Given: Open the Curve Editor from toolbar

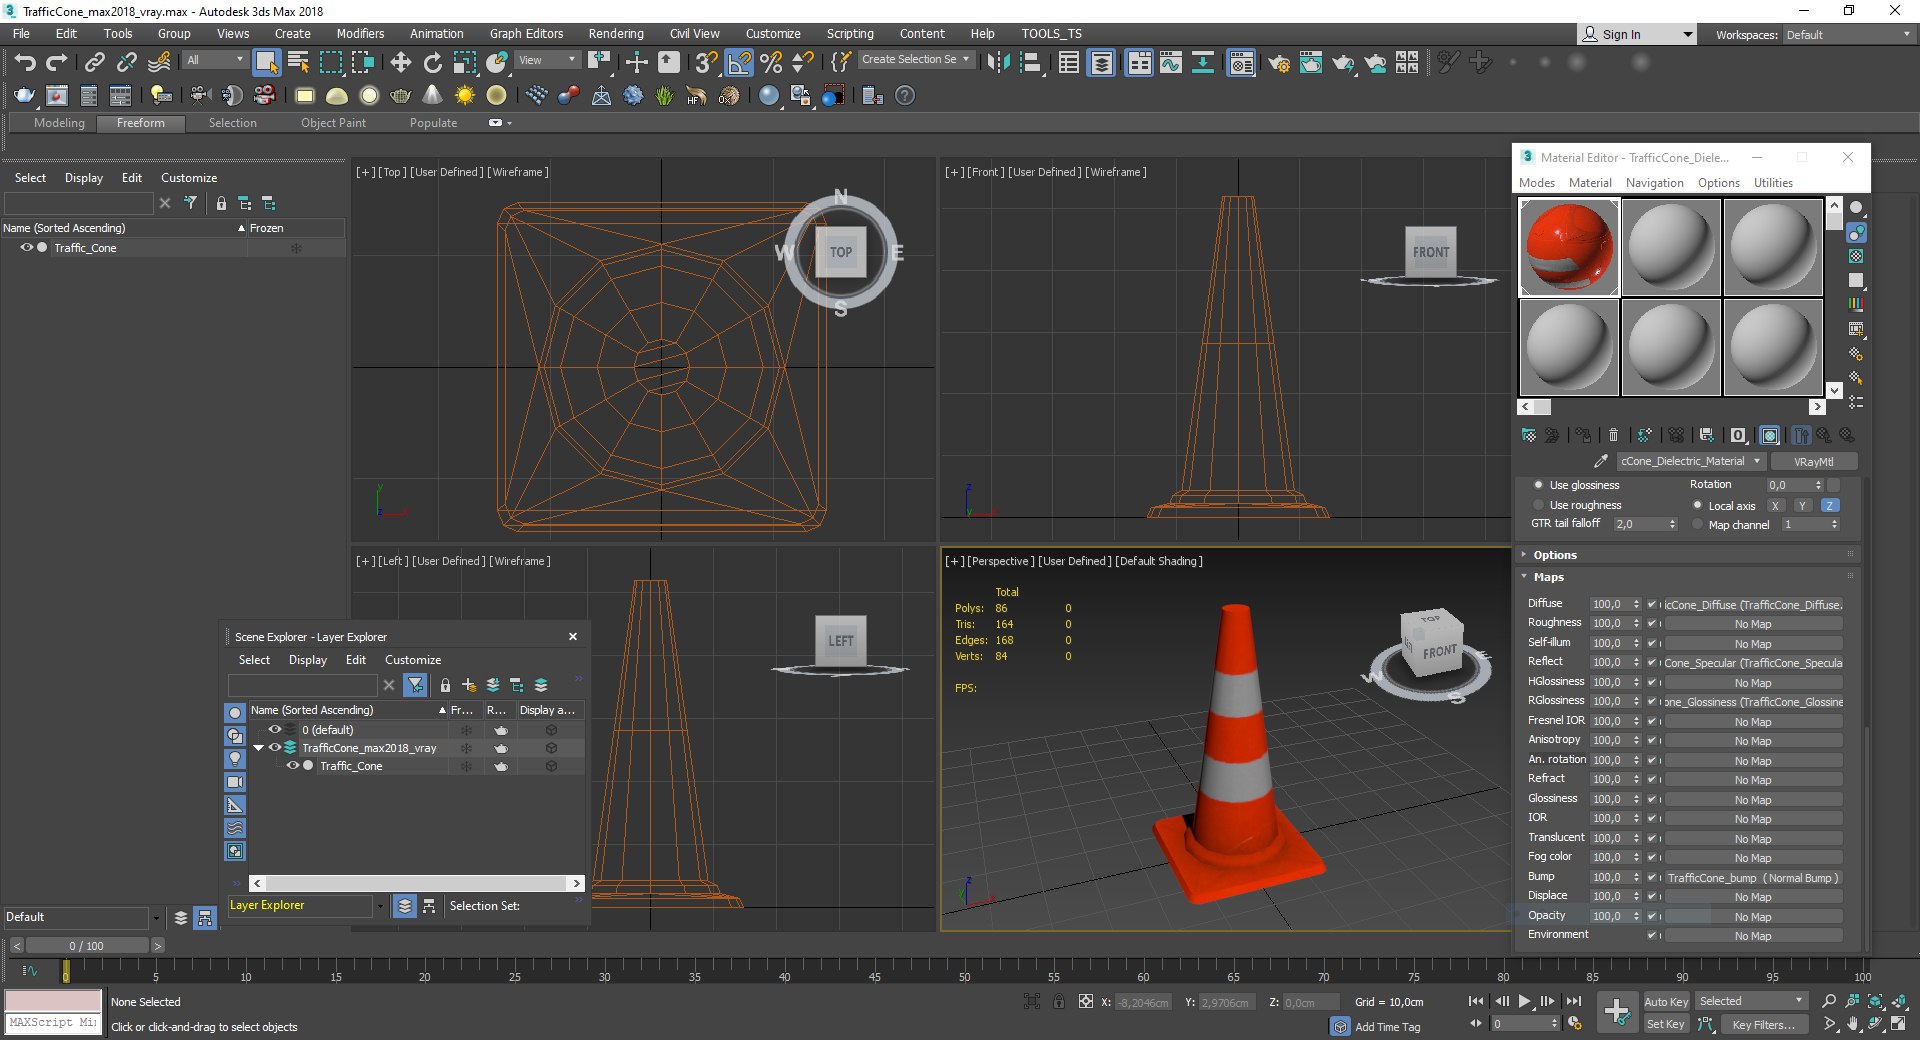Looking at the screenshot, I should tap(1170, 62).
